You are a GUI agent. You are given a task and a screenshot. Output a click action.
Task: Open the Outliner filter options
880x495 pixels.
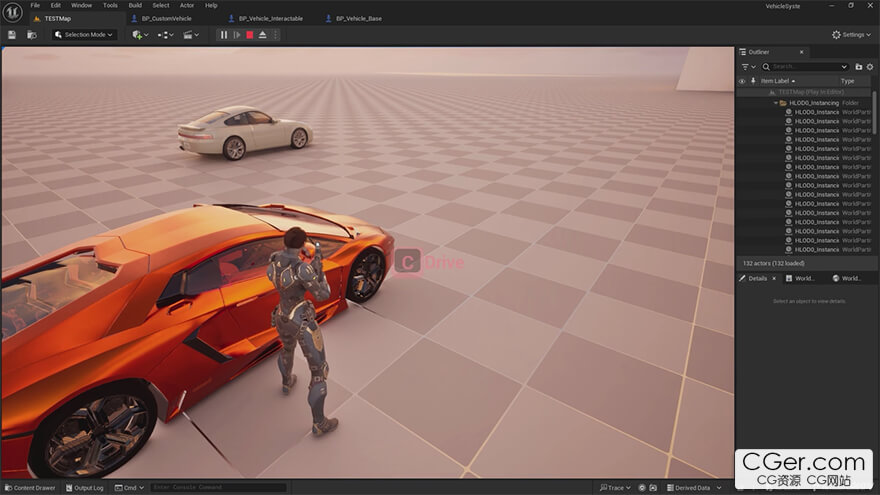pos(748,67)
